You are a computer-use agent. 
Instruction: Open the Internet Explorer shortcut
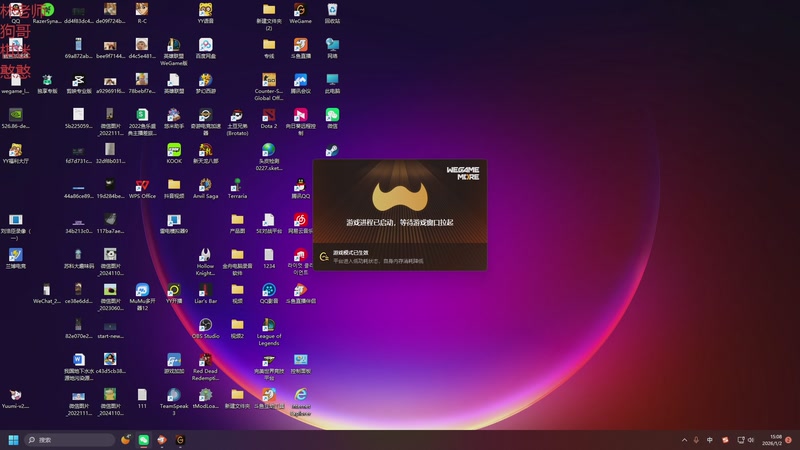[301, 402]
